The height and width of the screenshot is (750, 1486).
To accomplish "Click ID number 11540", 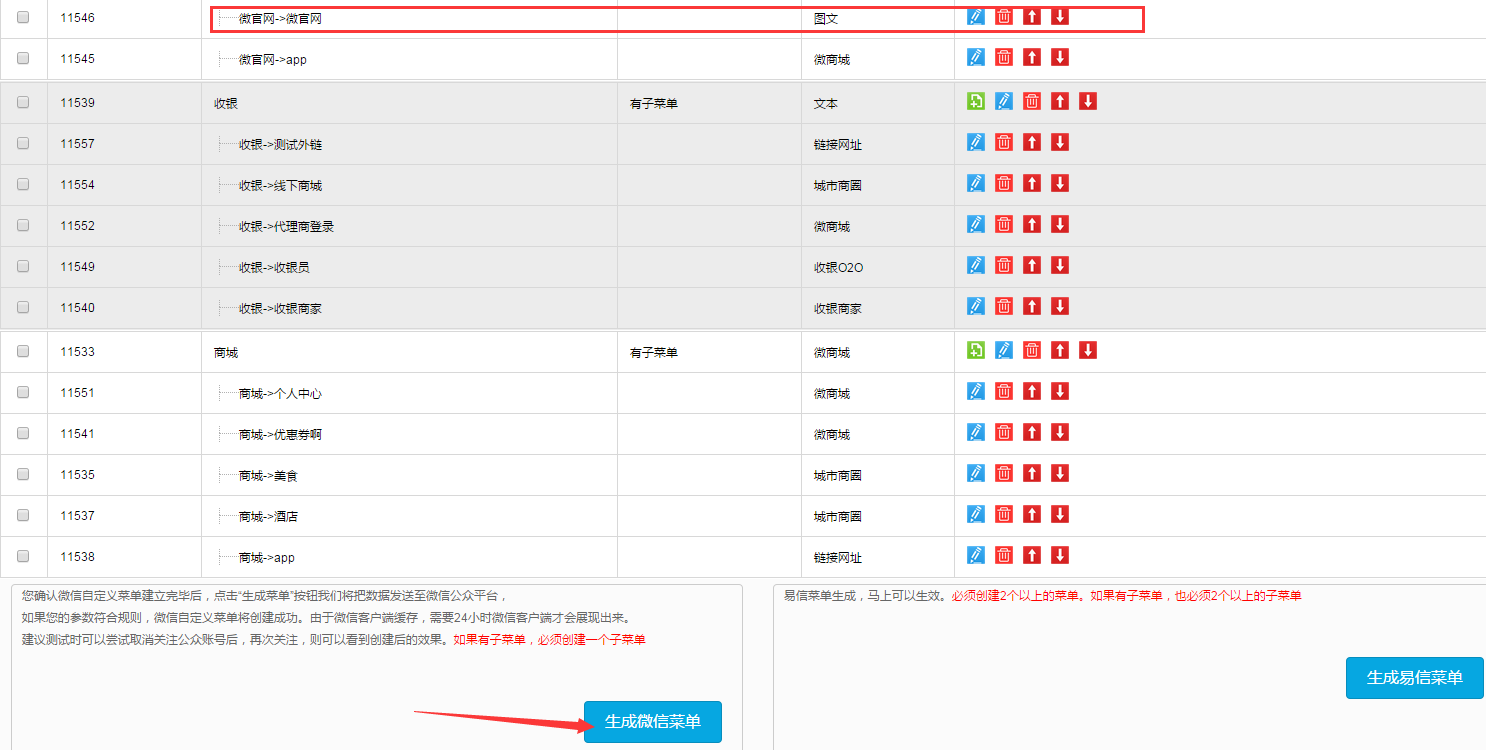I will click(77, 308).
